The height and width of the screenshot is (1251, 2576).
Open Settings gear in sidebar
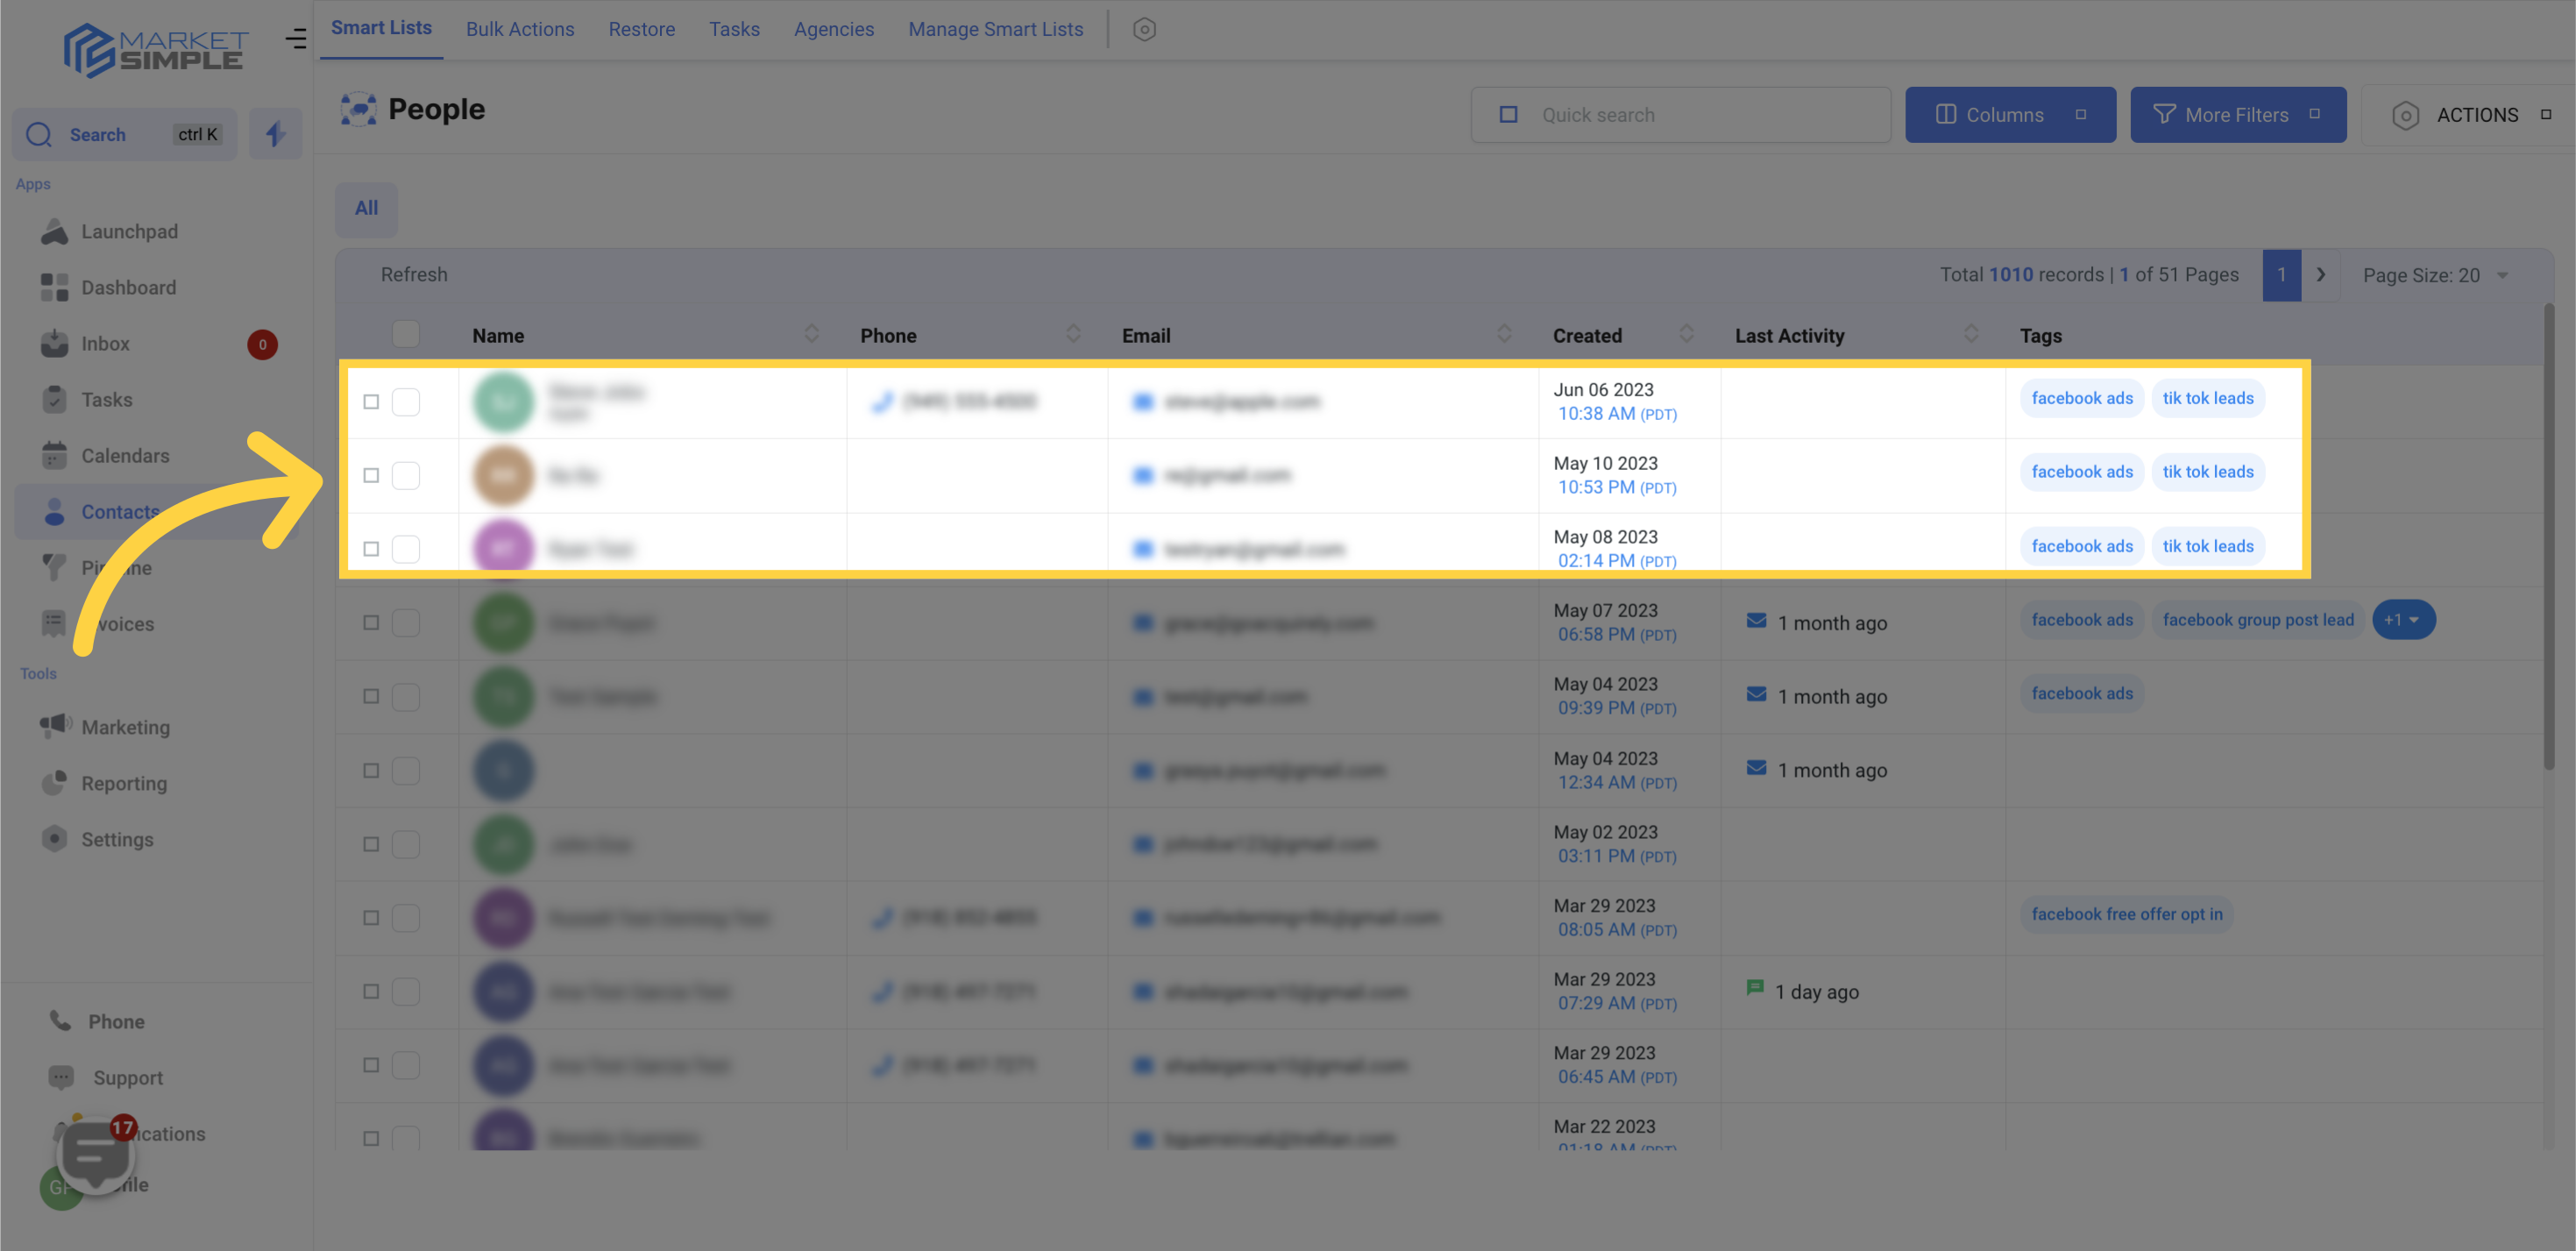(x=54, y=838)
